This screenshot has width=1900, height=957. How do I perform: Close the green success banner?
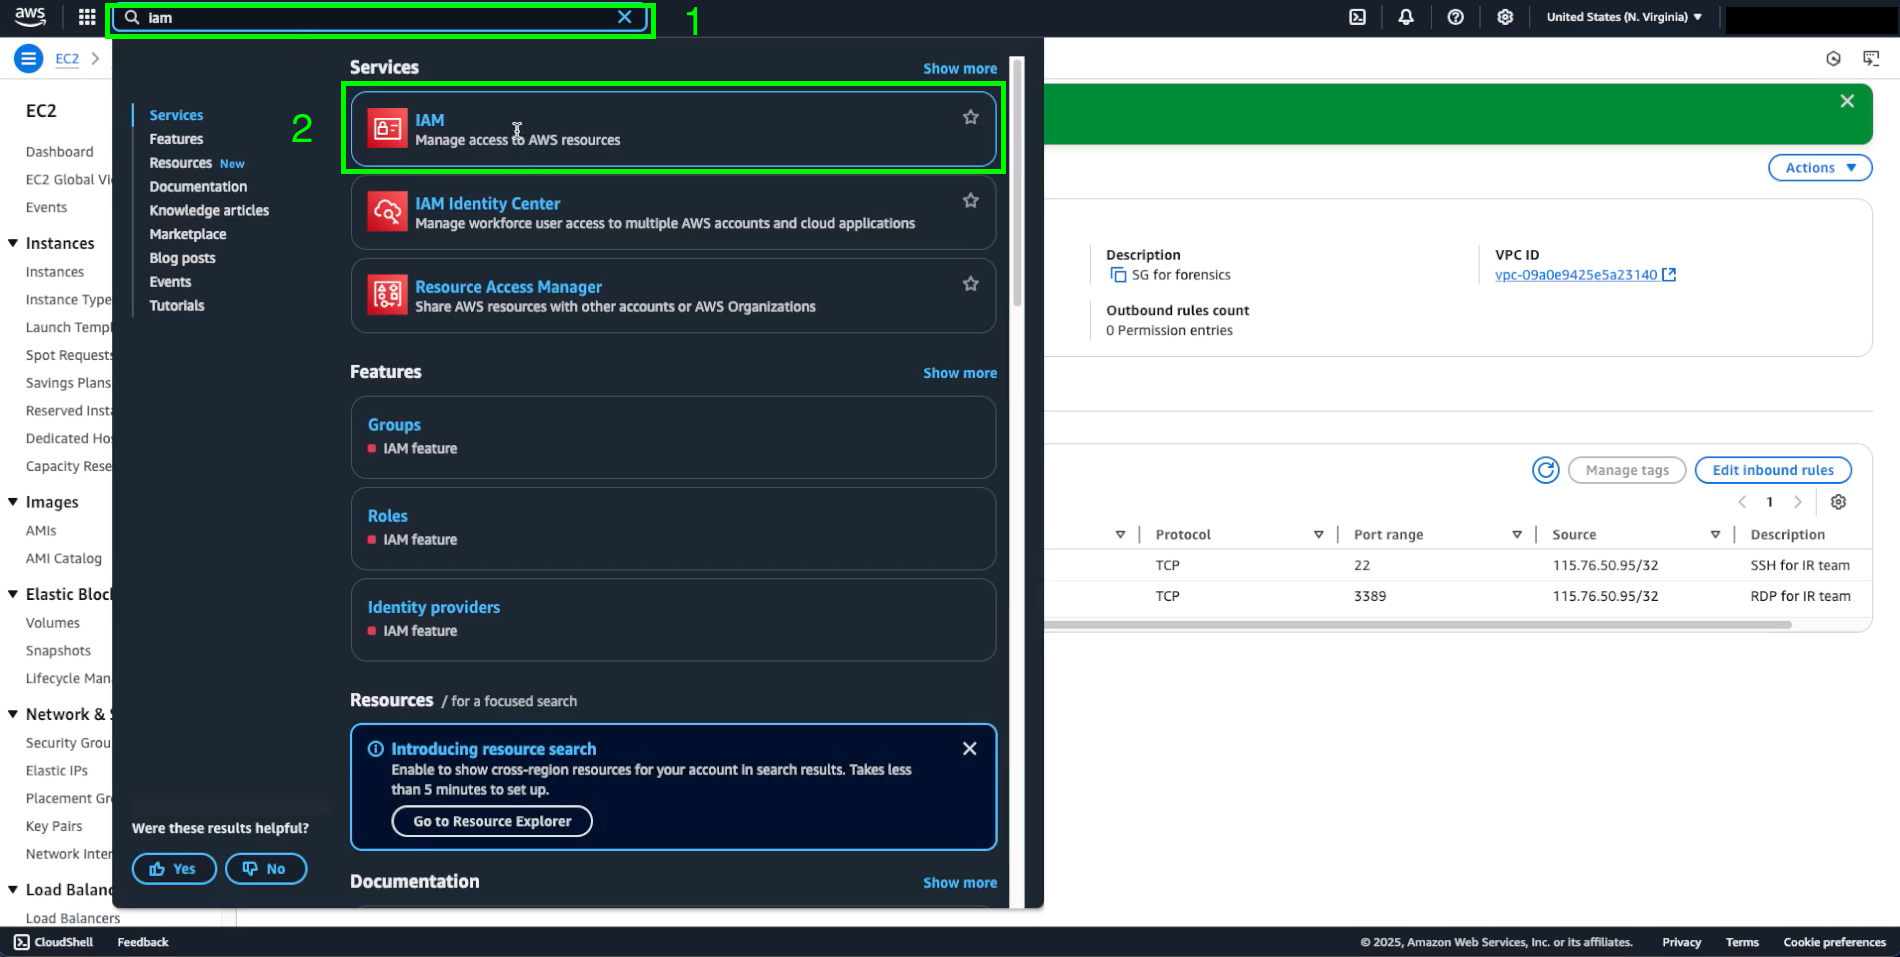click(x=1847, y=101)
